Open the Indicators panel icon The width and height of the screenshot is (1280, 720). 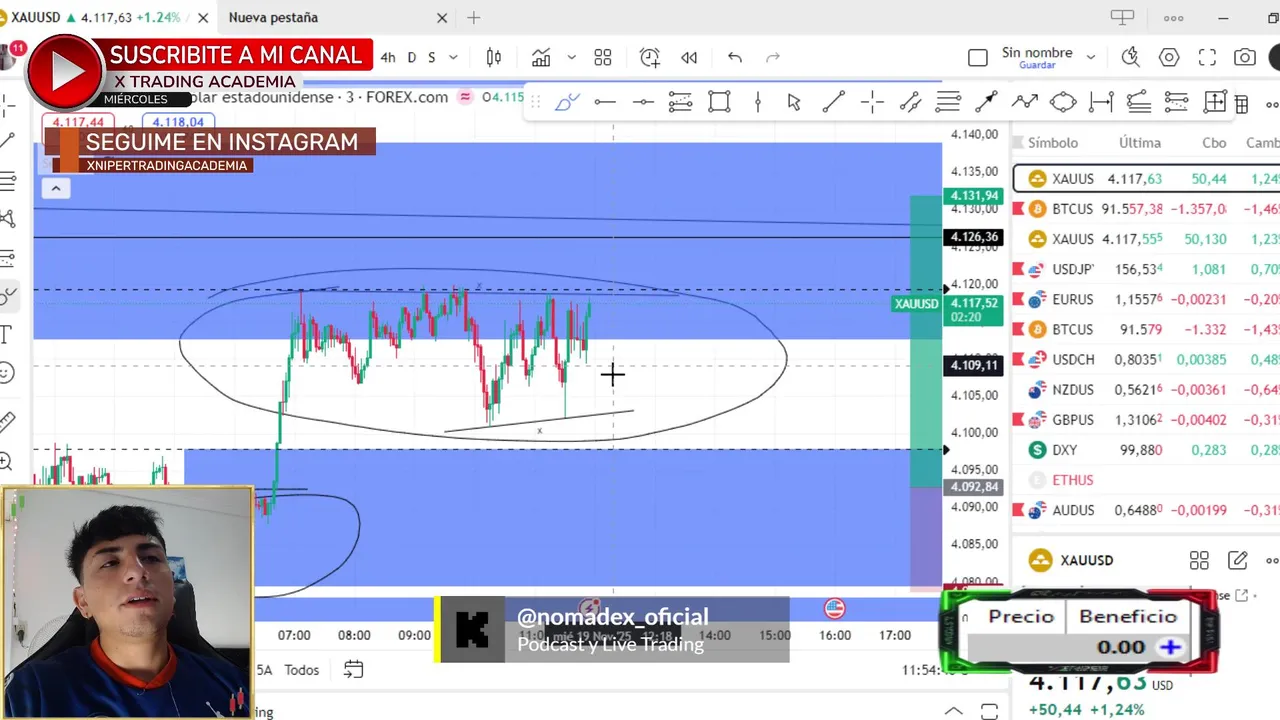541,58
